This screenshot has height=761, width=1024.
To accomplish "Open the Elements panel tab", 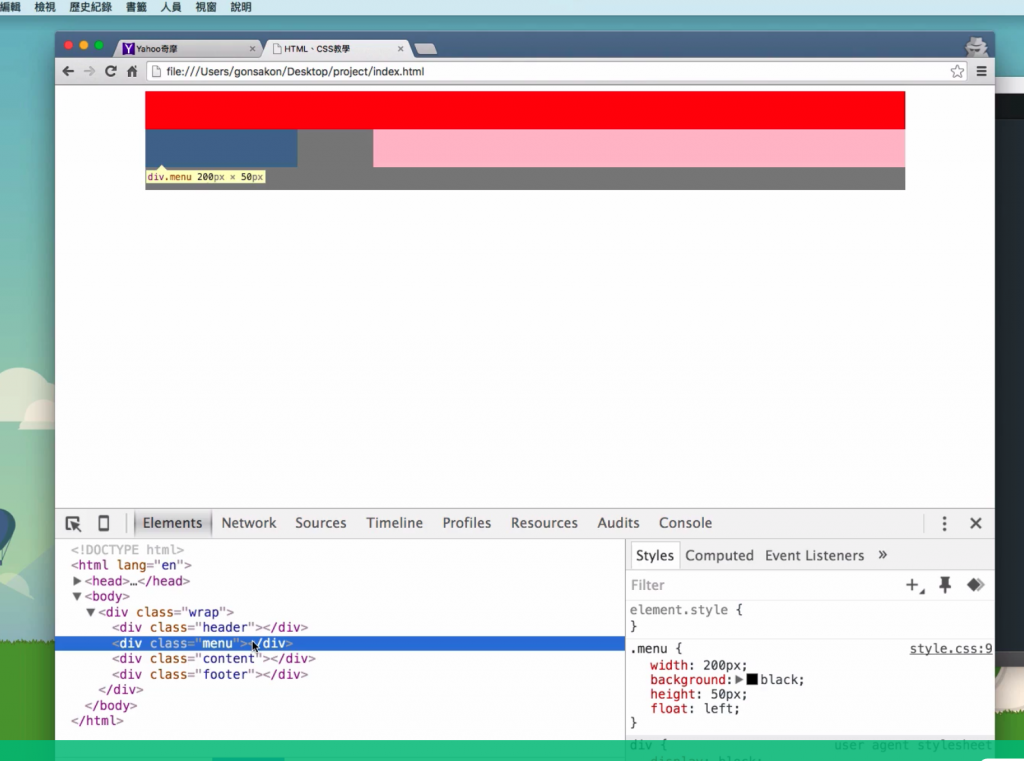I will click(172, 523).
